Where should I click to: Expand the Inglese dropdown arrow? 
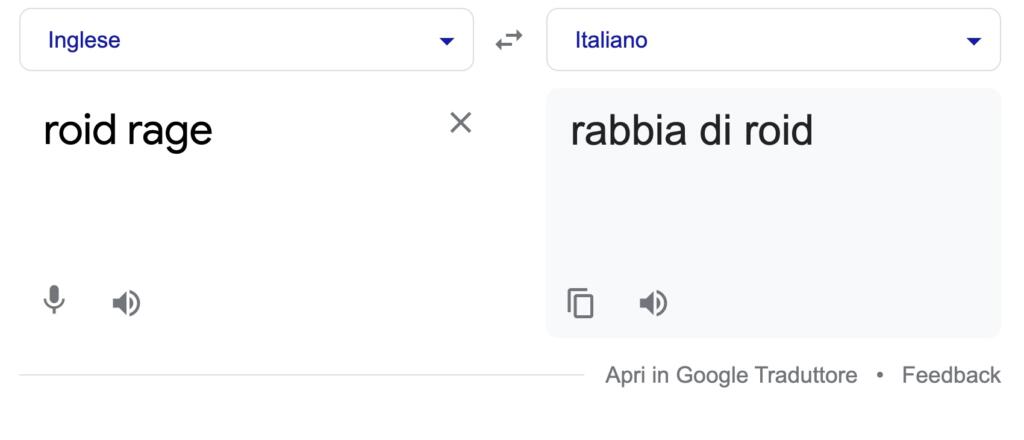[446, 41]
